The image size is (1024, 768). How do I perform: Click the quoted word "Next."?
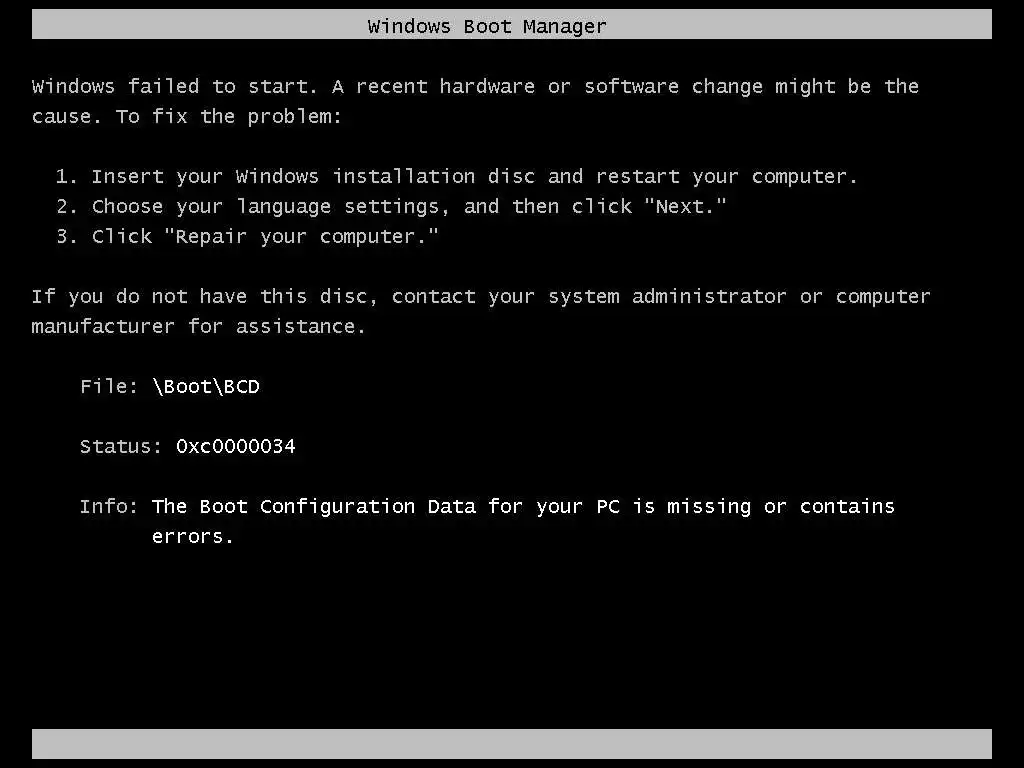(x=685, y=207)
